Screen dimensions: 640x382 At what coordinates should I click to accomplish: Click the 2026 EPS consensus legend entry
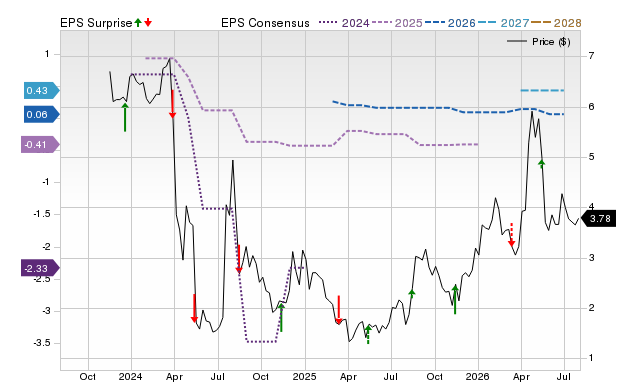(x=450, y=23)
